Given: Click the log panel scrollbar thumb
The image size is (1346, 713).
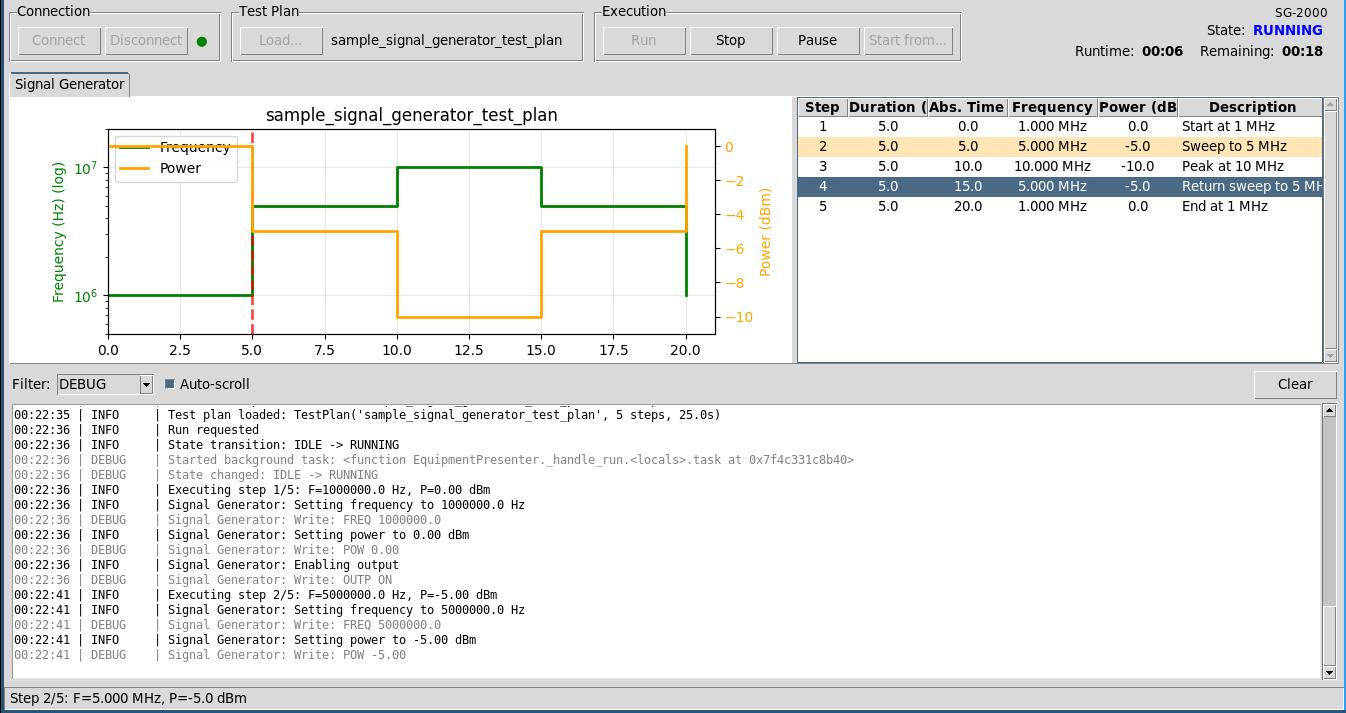Looking at the screenshot, I should pos(1329,634).
